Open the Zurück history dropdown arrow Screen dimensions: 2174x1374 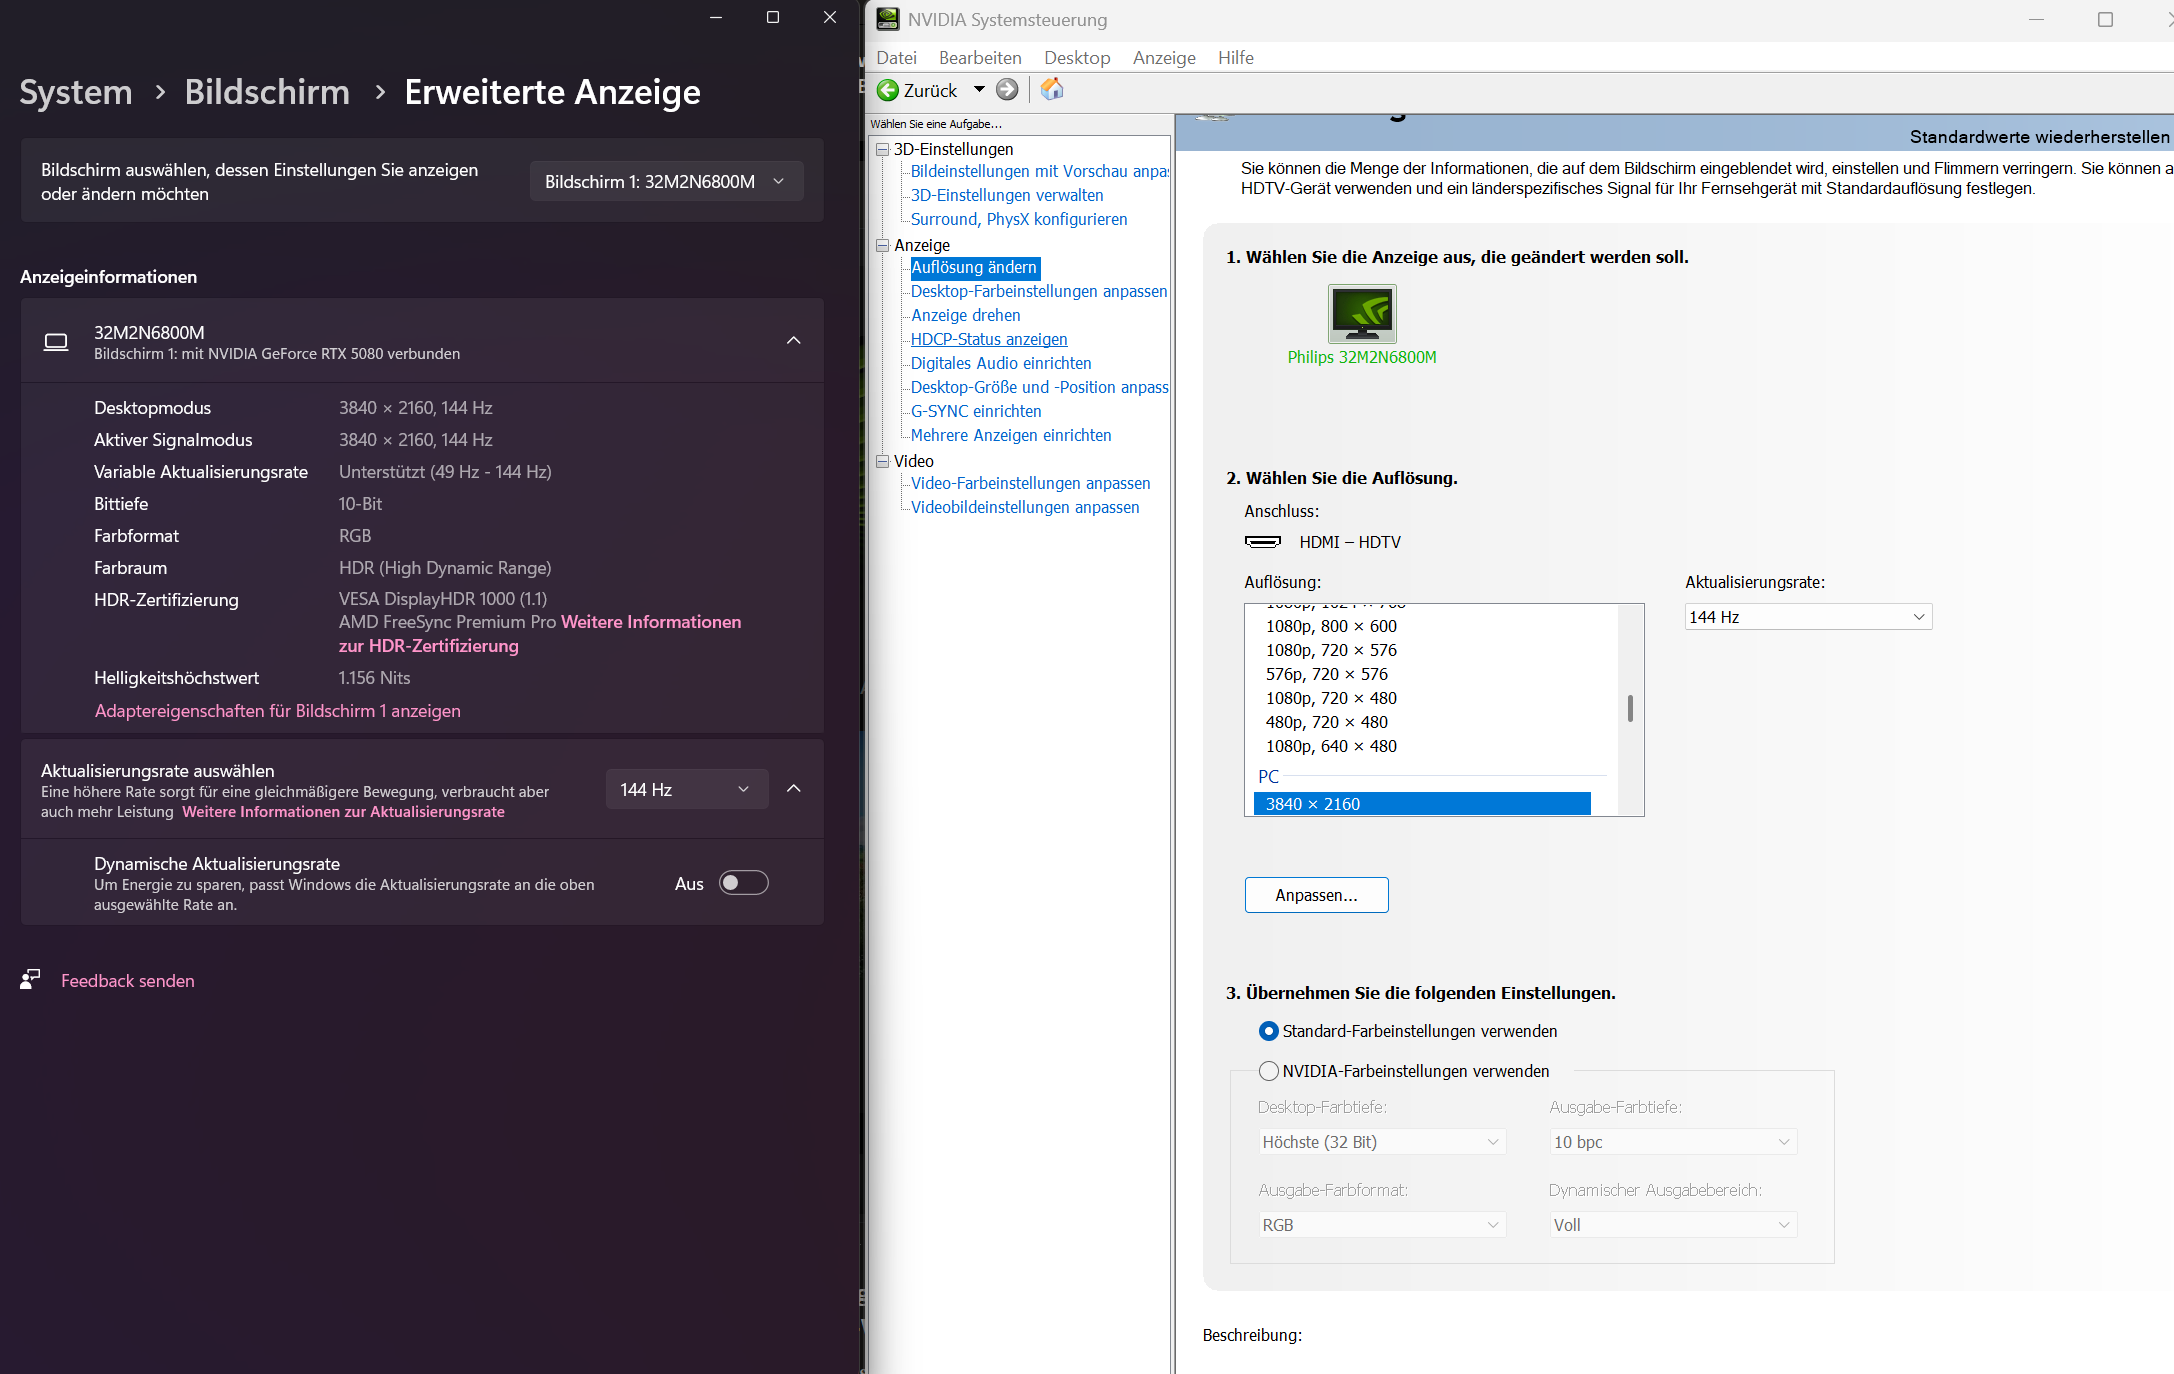pos(979,90)
